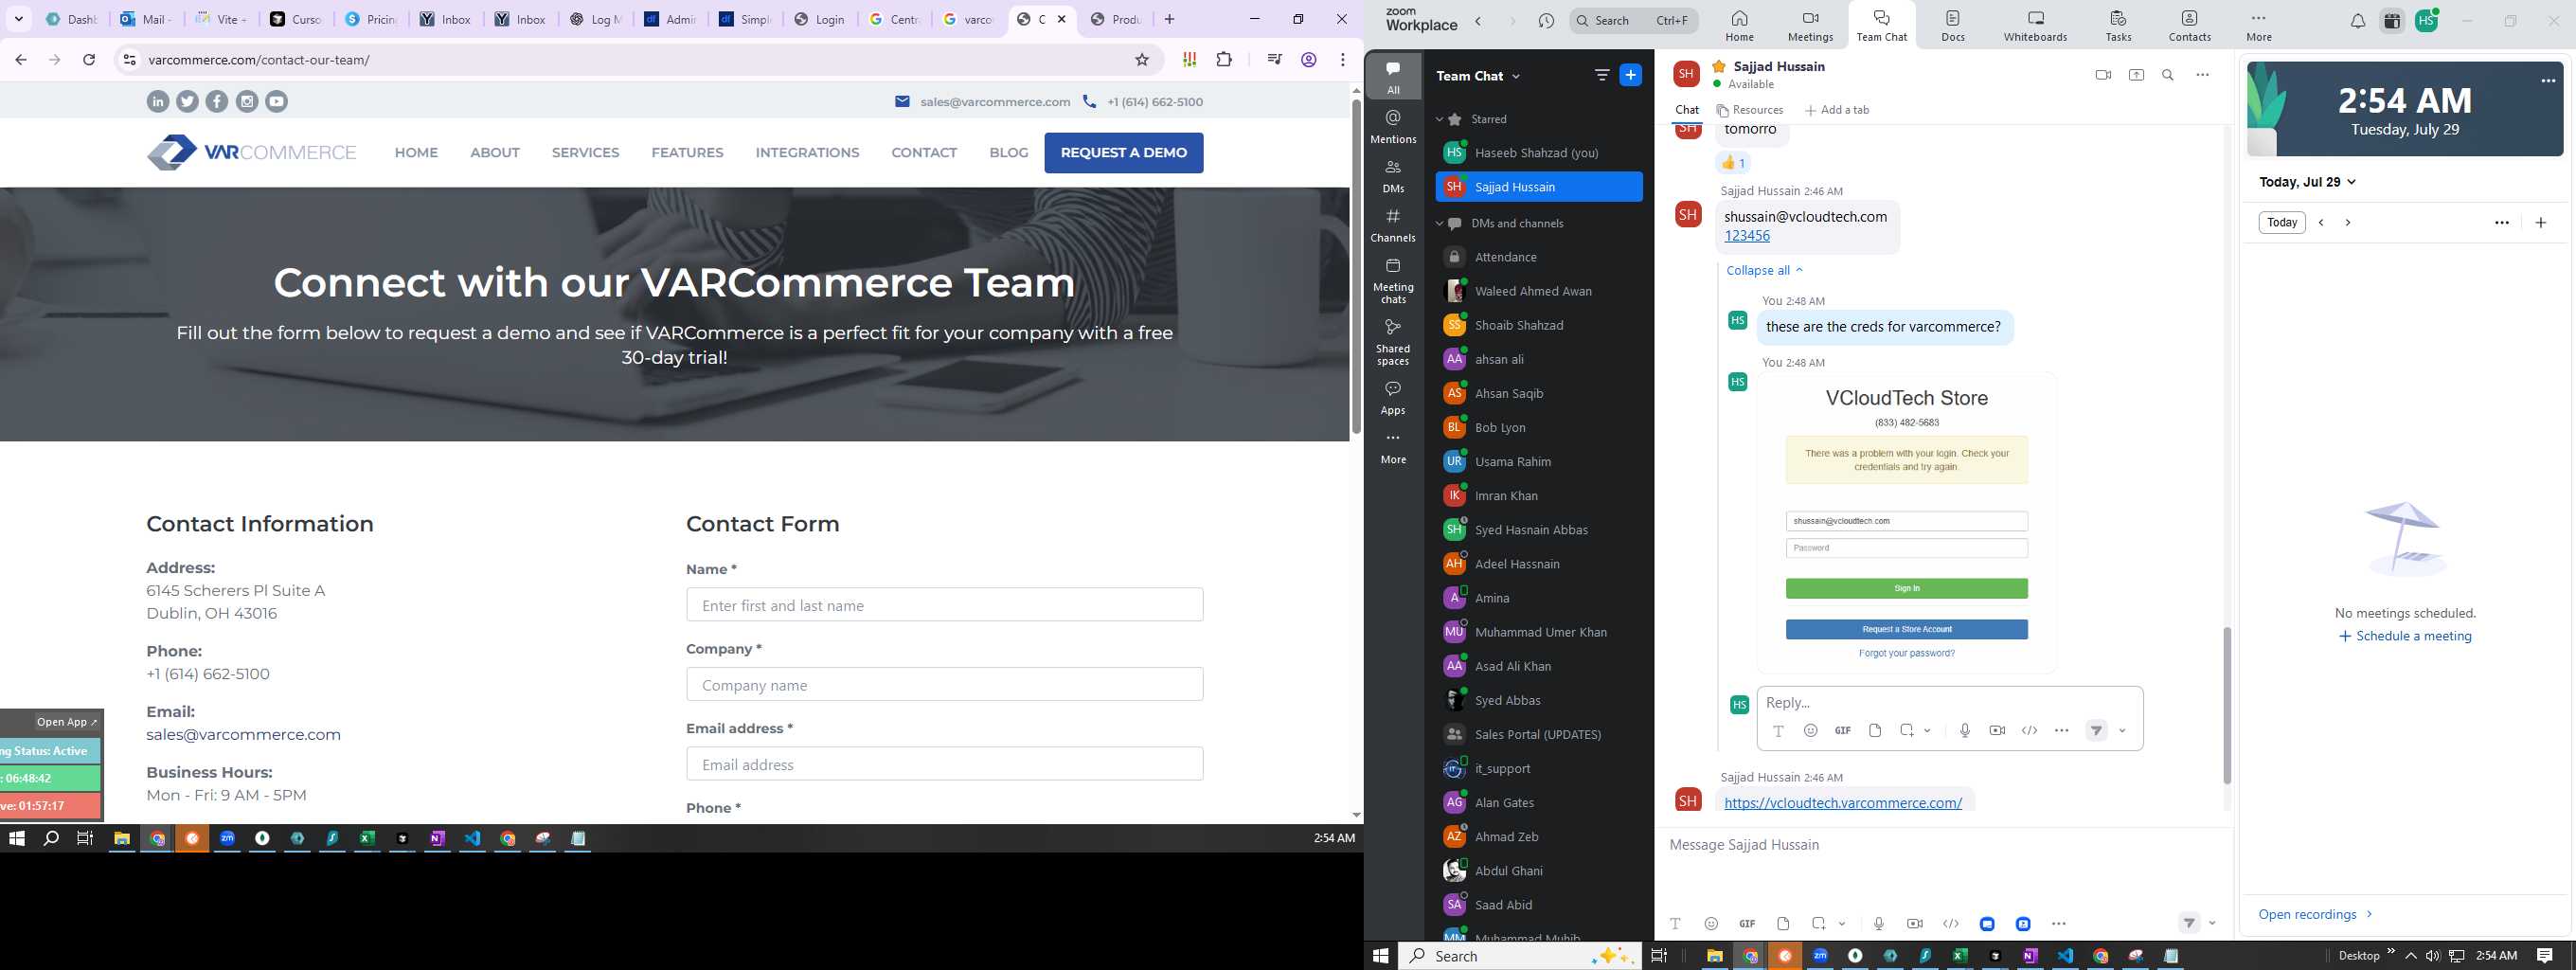Viewport: 2576px width, 970px height.
Task: Click Message Sajjad Hussain input box
Action: click(1944, 845)
